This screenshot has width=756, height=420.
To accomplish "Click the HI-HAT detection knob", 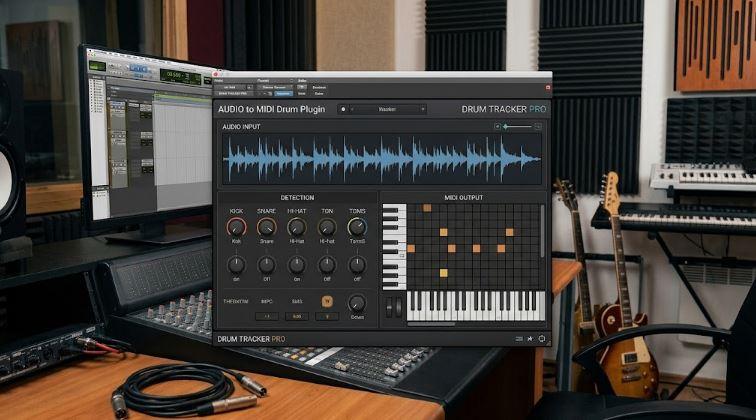I will click(x=297, y=227).
